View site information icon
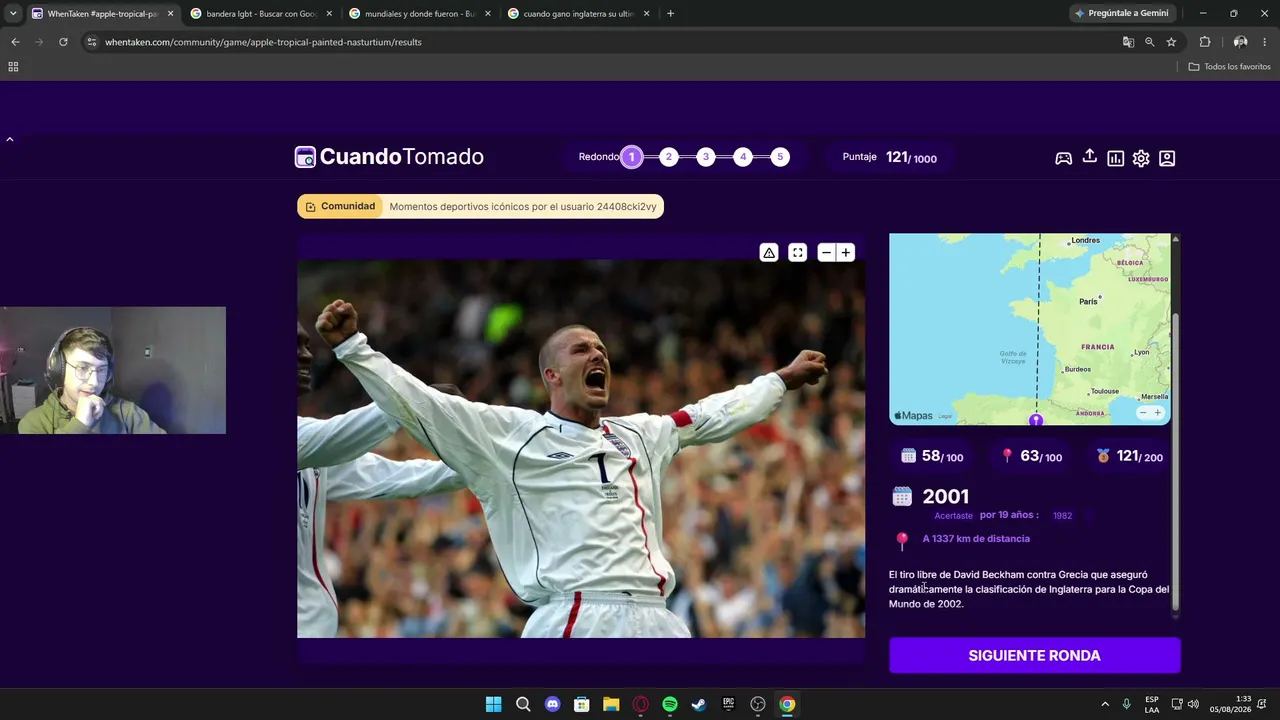 pyautogui.click(x=92, y=42)
